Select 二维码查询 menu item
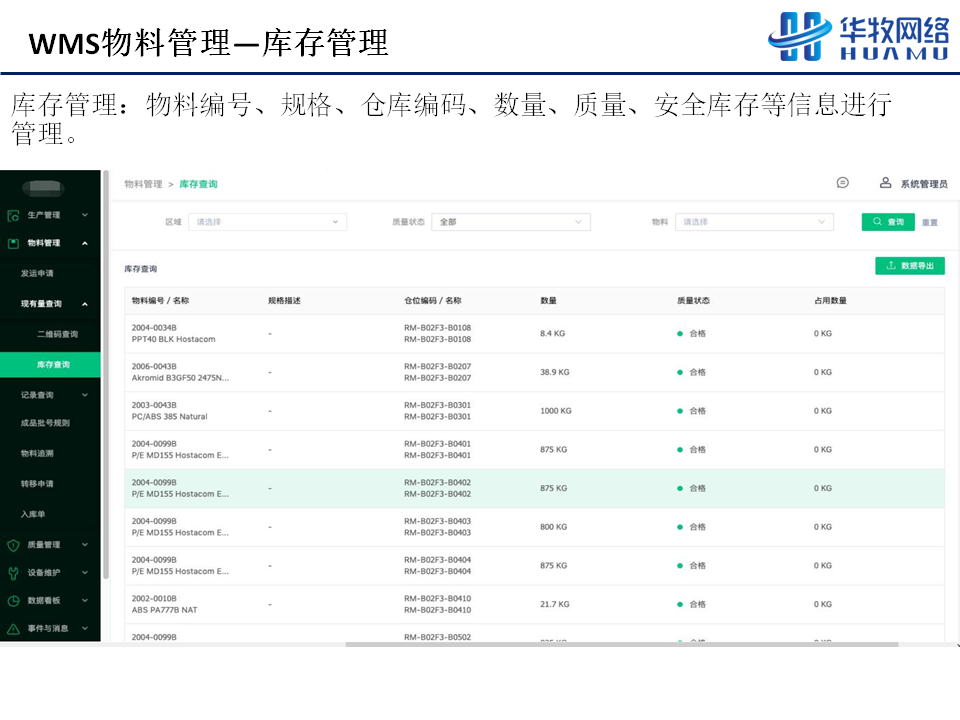Viewport: 960px width, 720px height. point(58,334)
